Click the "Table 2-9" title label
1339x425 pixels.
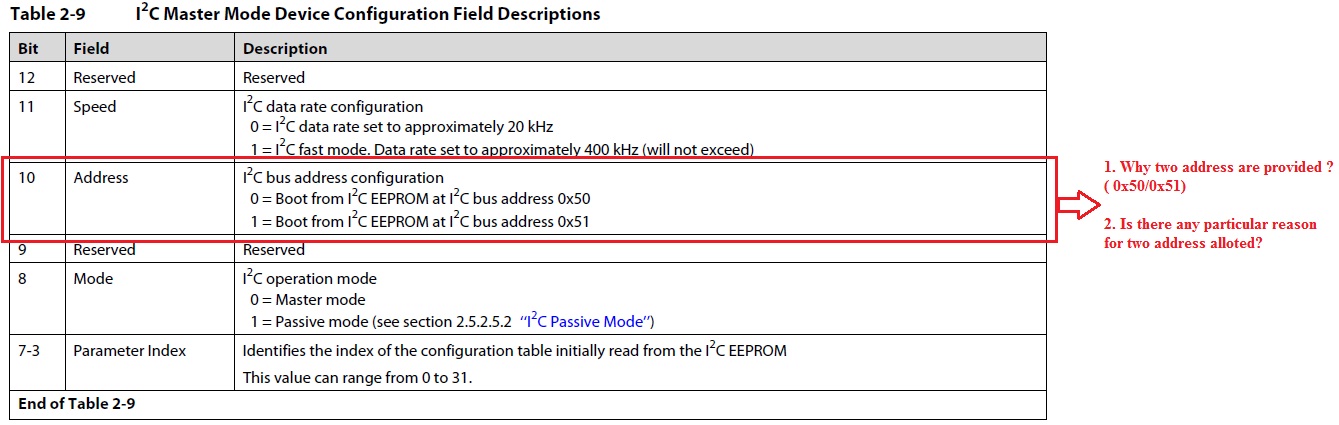(52, 15)
